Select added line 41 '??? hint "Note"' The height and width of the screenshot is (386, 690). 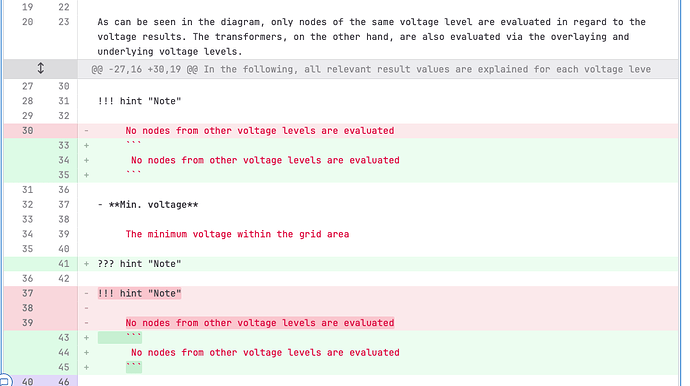pos(139,264)
